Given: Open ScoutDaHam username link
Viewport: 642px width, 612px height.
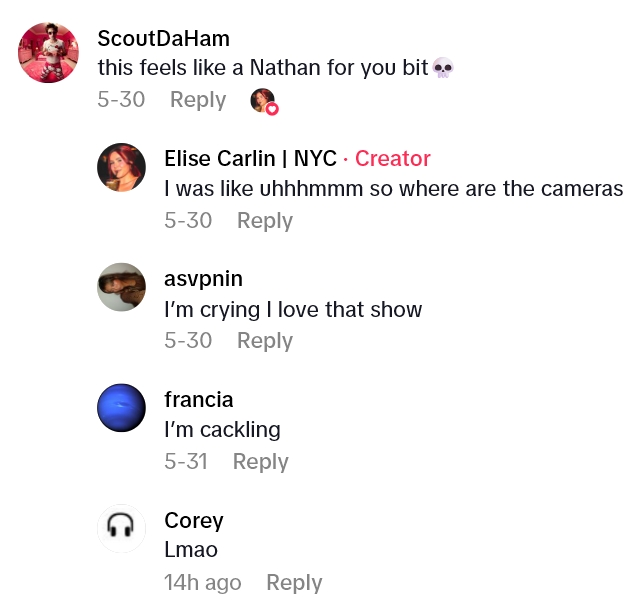Looking at the screenshot, I should tap(163, 39).
